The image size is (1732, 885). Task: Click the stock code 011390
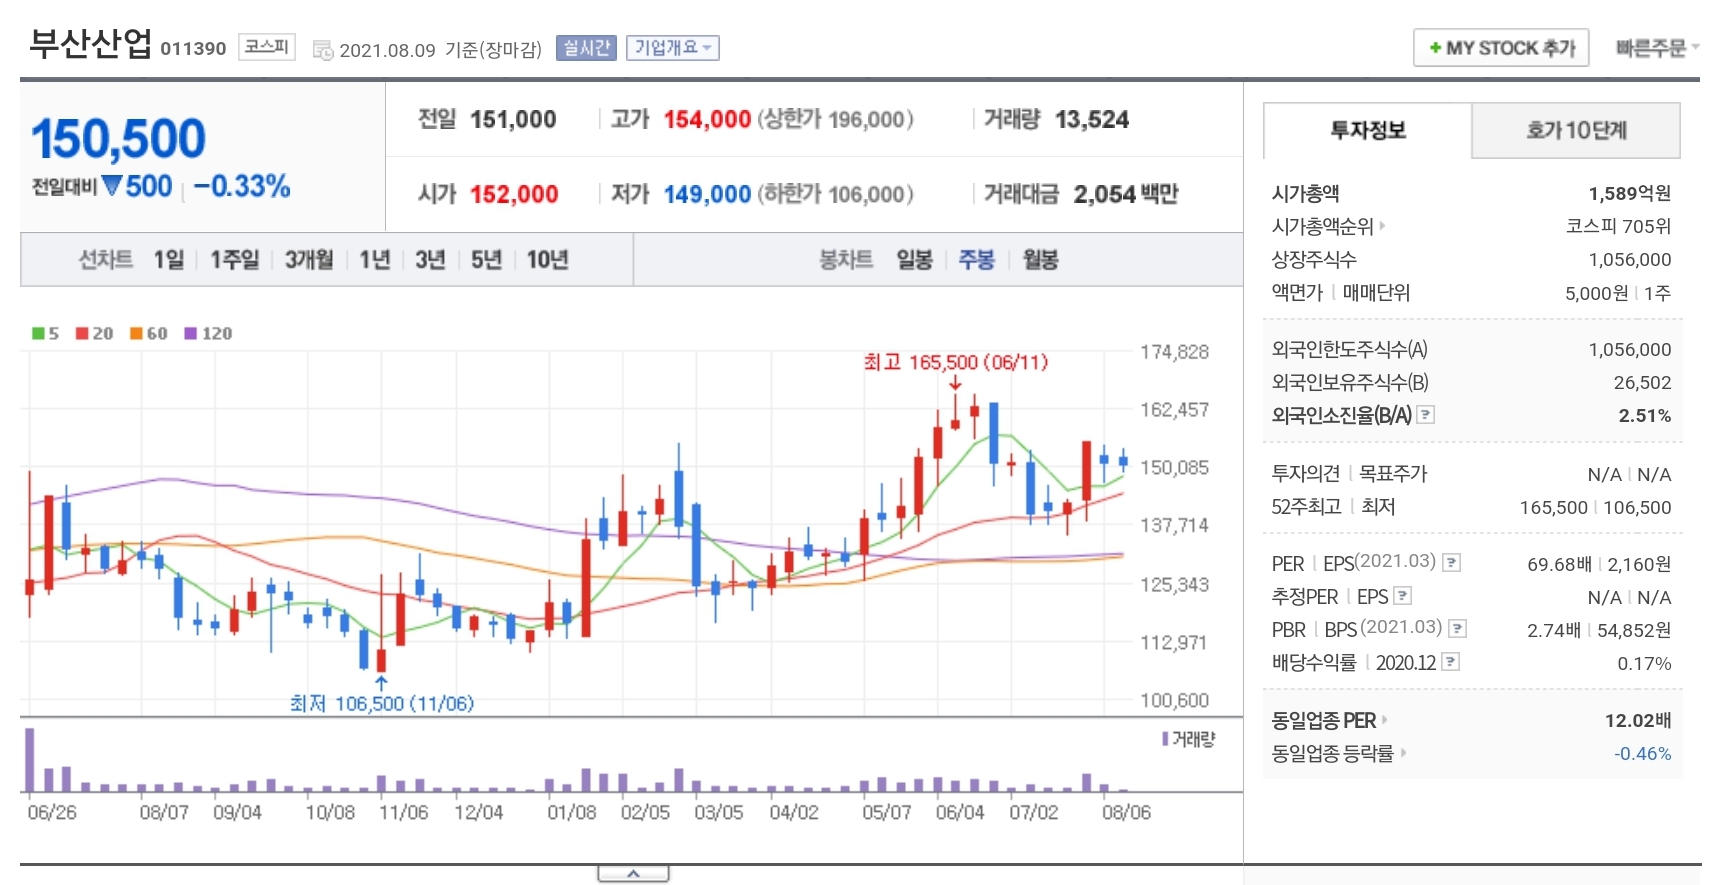193,49
